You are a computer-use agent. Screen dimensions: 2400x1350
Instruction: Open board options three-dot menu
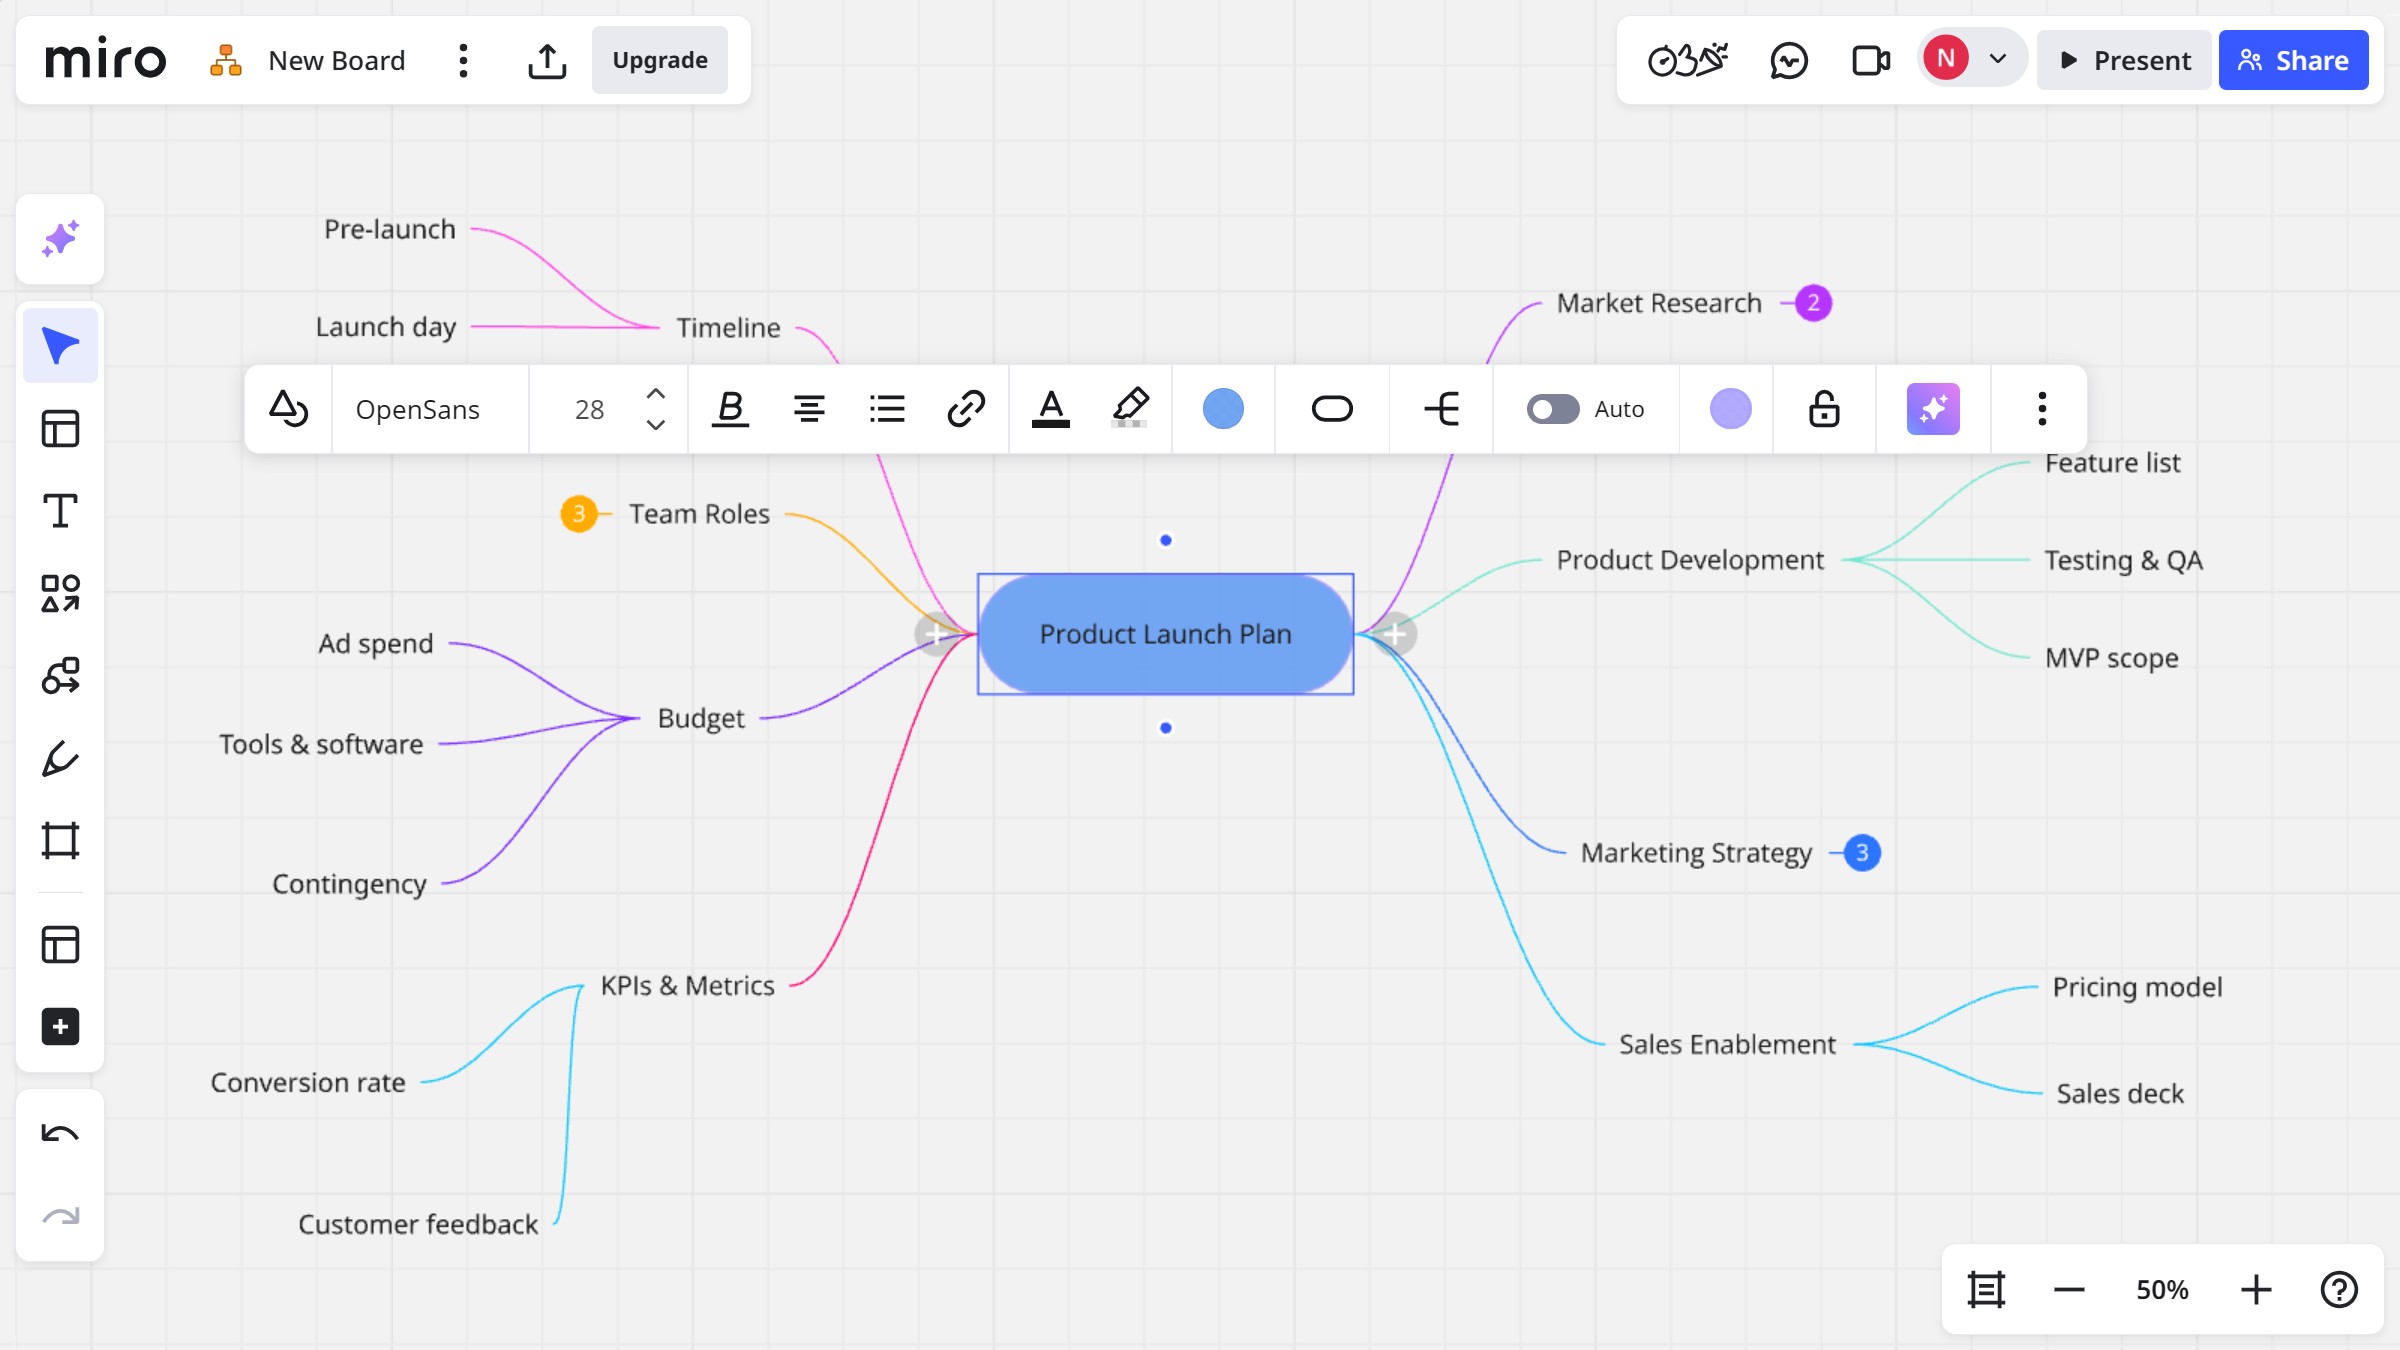click(463, 61)
